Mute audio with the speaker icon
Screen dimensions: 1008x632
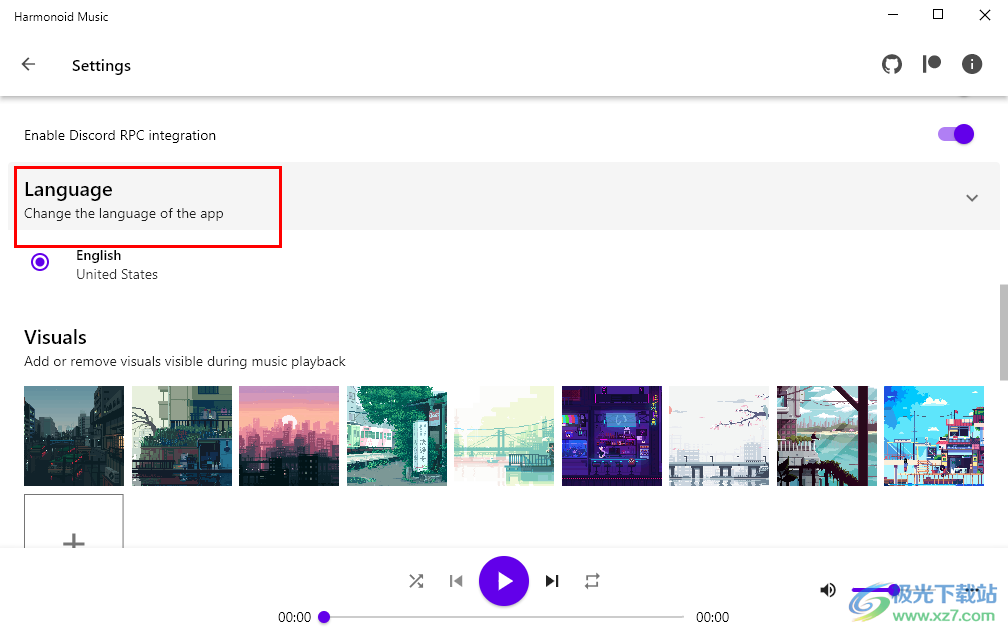click(x=828, y=590)
